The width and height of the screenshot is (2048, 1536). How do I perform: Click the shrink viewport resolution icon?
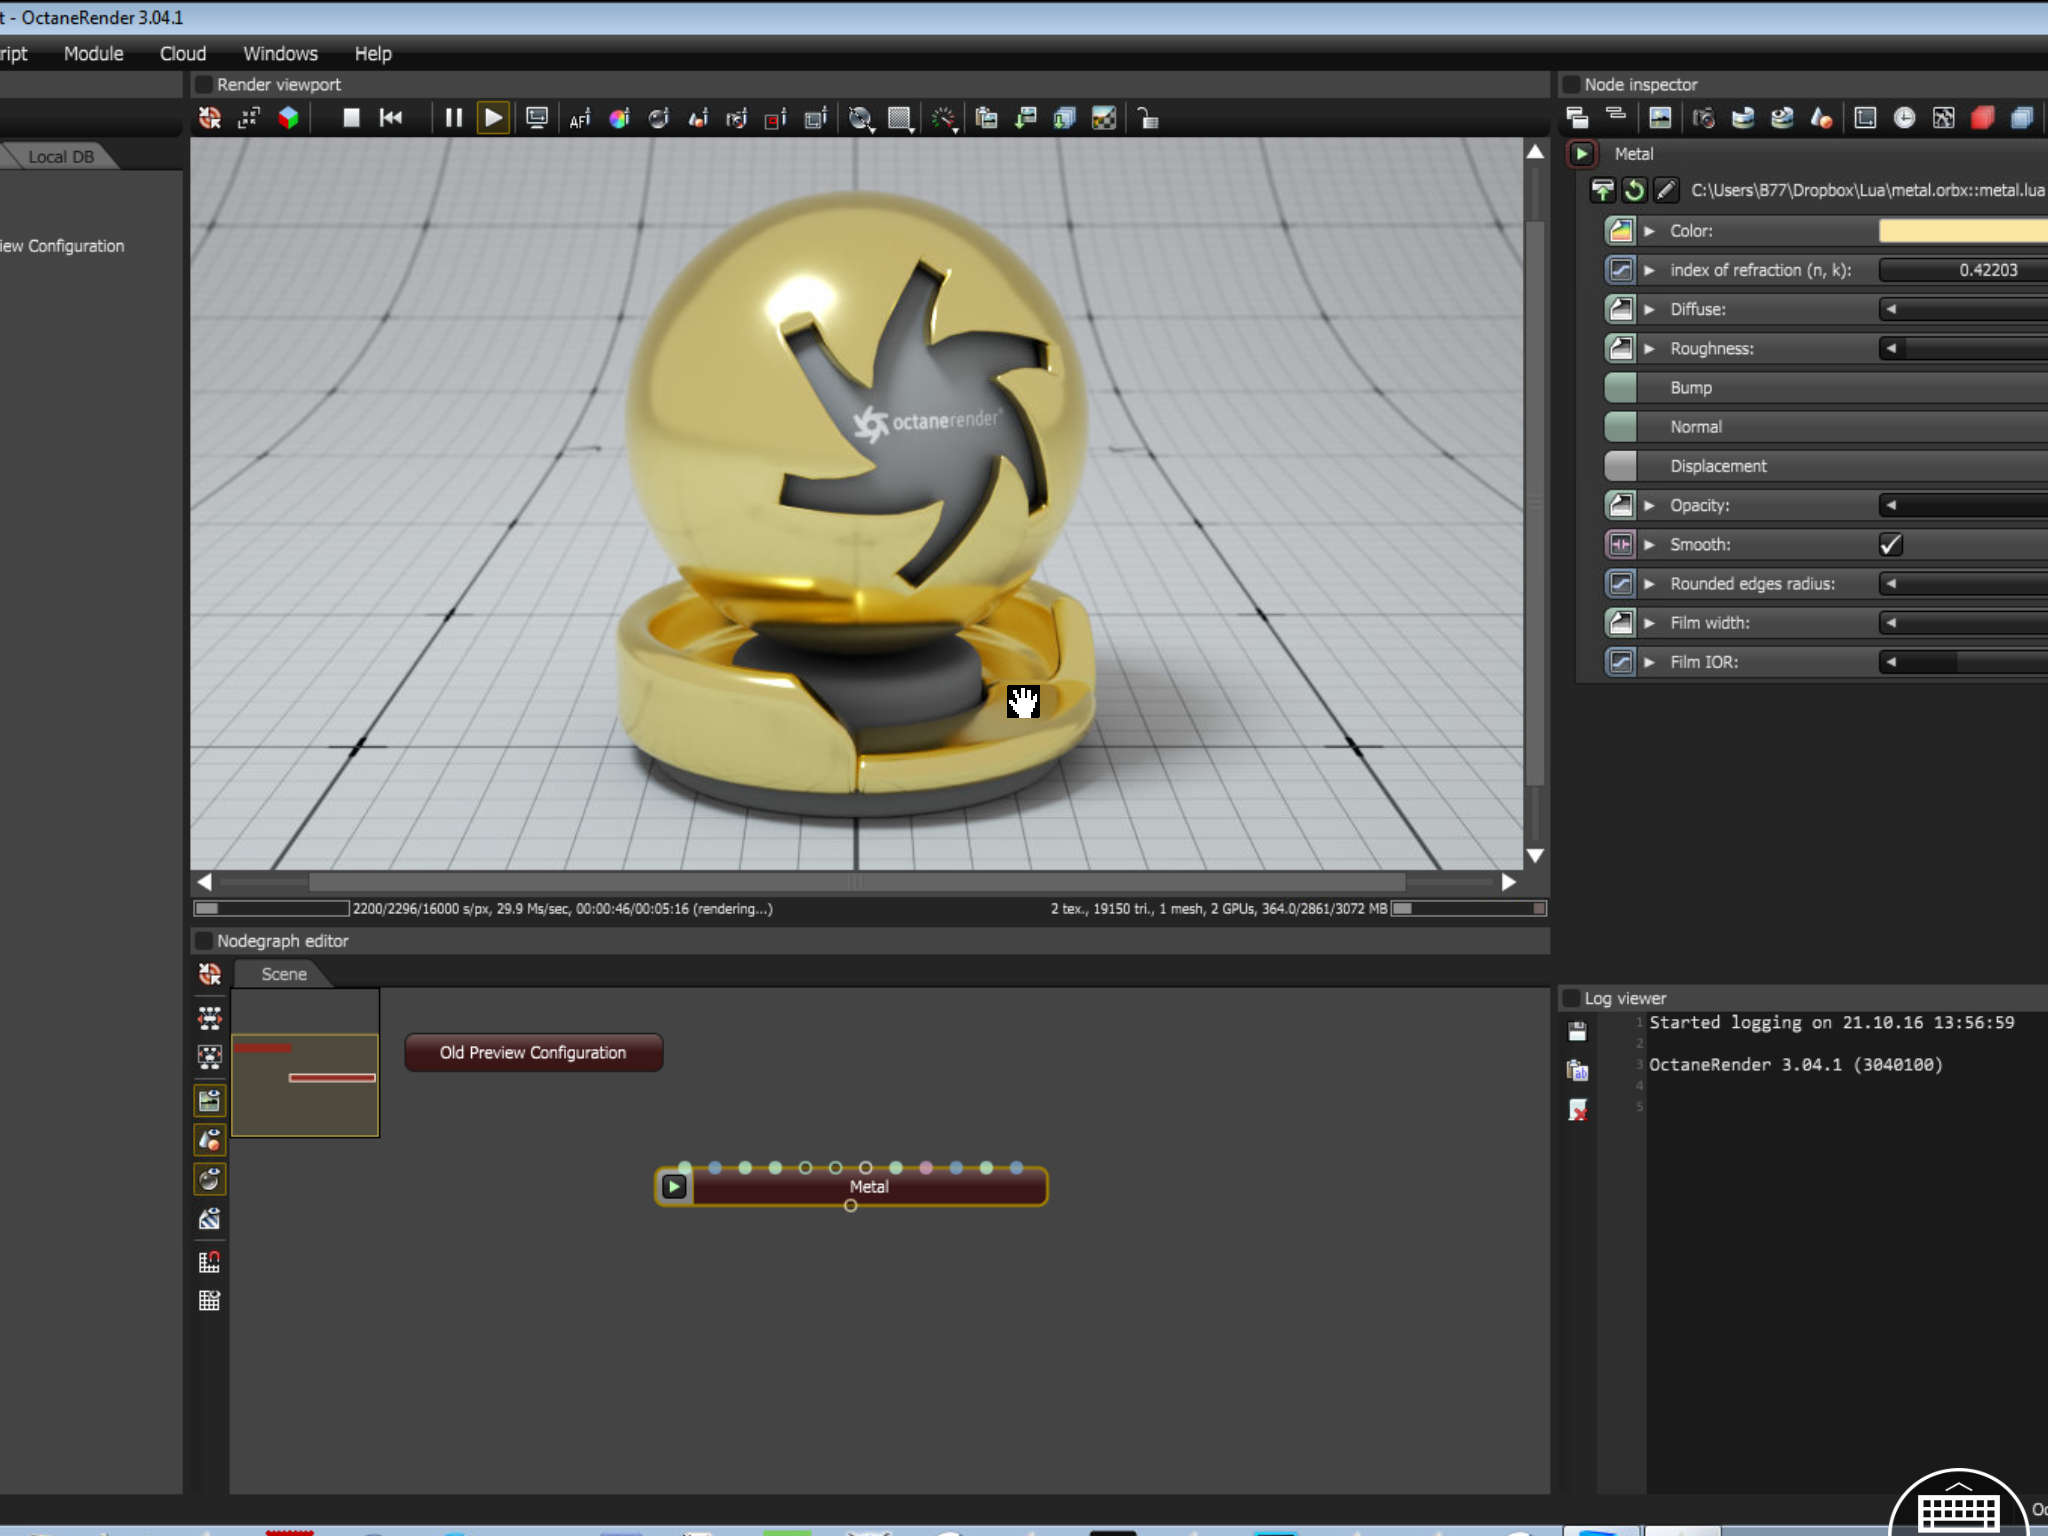[249, 118]
